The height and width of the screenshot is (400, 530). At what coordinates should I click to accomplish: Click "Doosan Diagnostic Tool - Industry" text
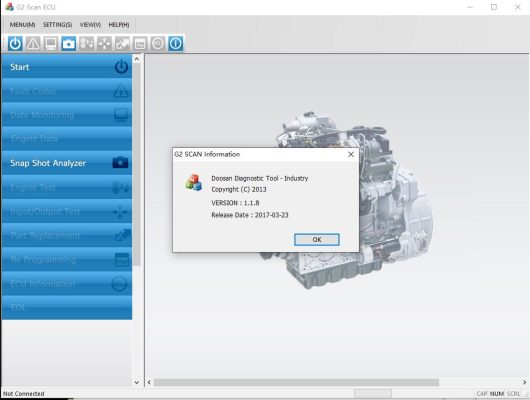tap(260, 178)
